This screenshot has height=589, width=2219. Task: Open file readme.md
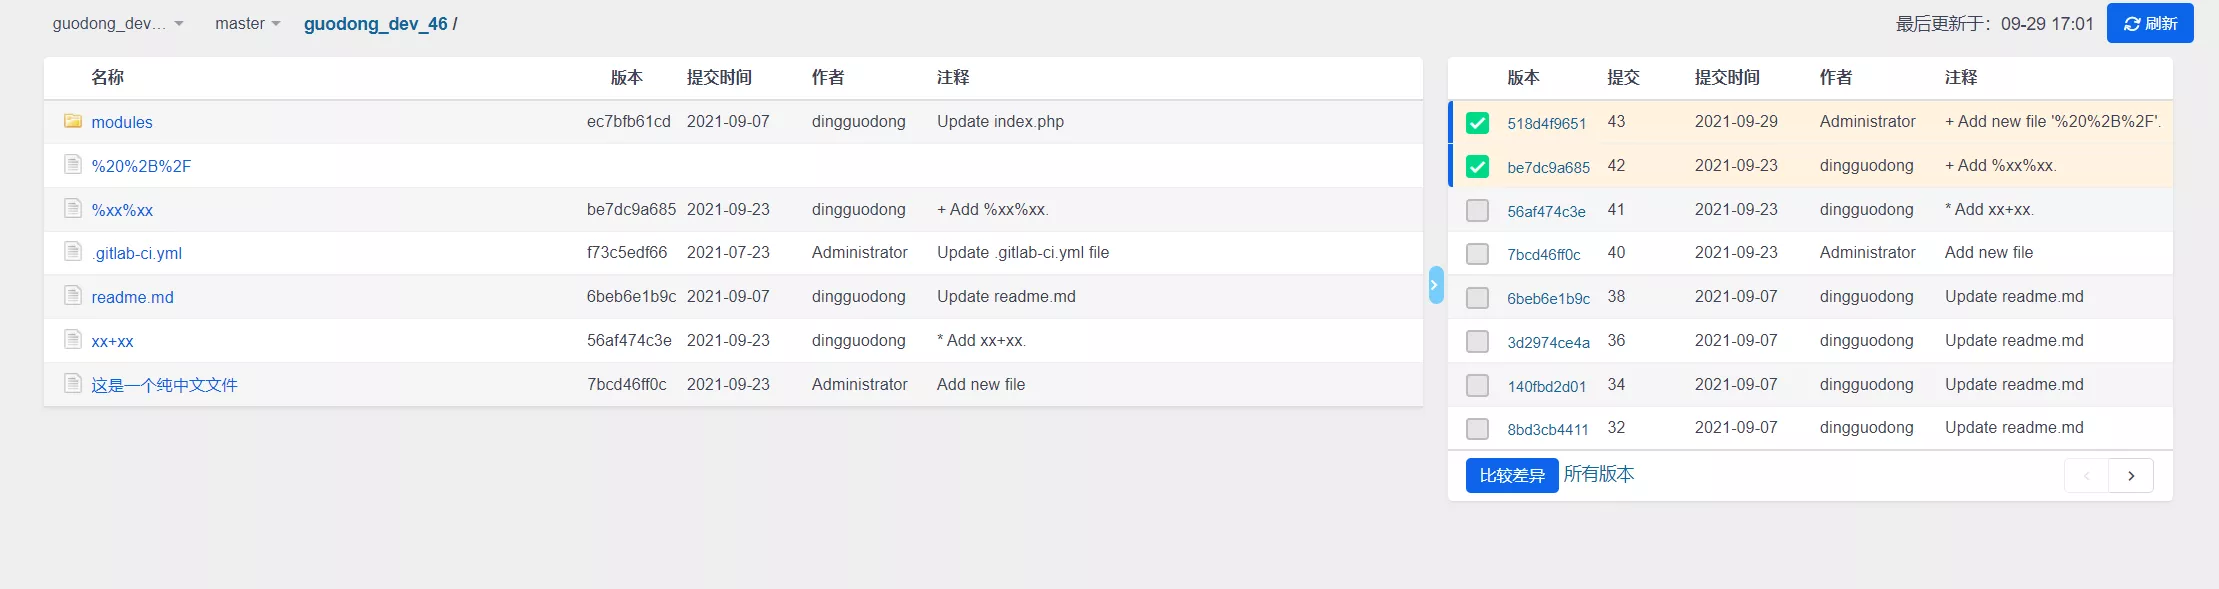132,297
